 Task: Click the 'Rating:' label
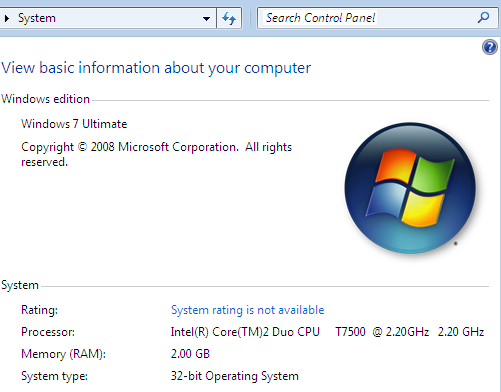(x=39, y=310)
